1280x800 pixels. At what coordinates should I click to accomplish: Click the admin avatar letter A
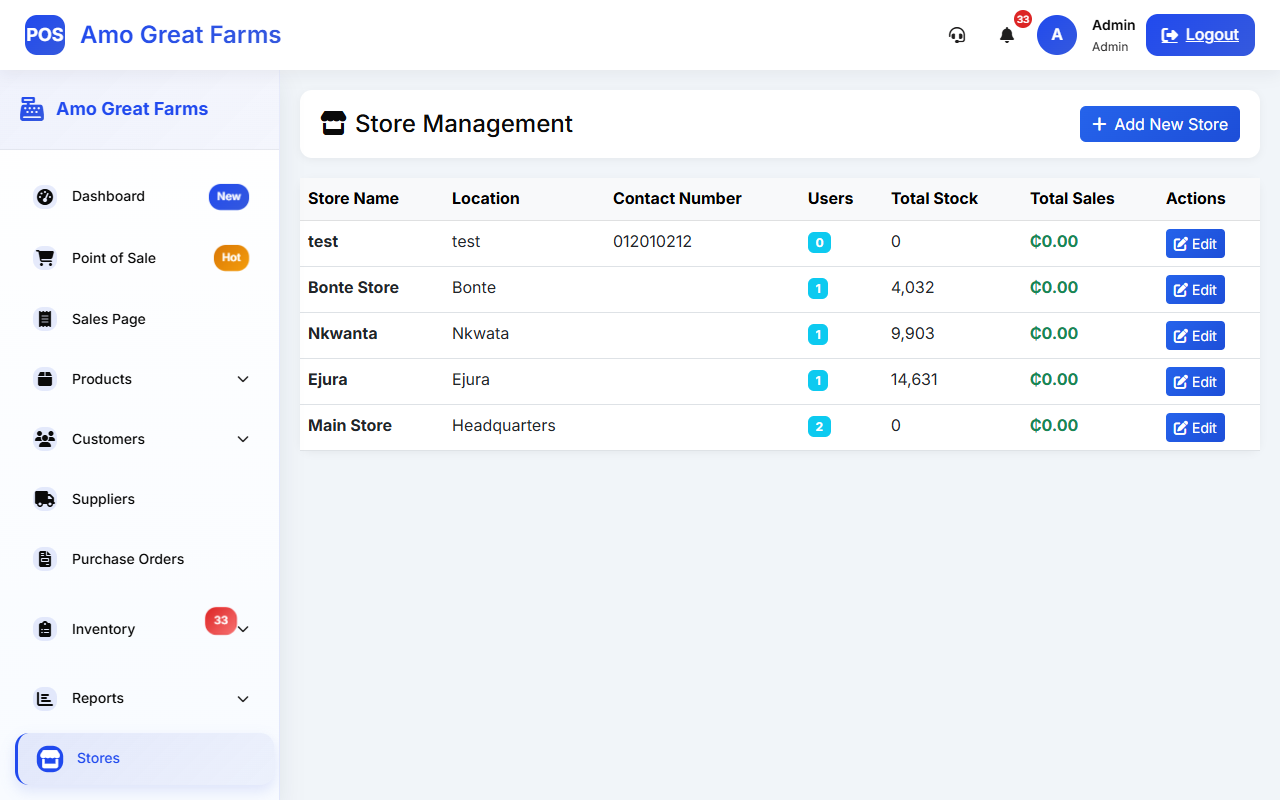point(1057,35)
